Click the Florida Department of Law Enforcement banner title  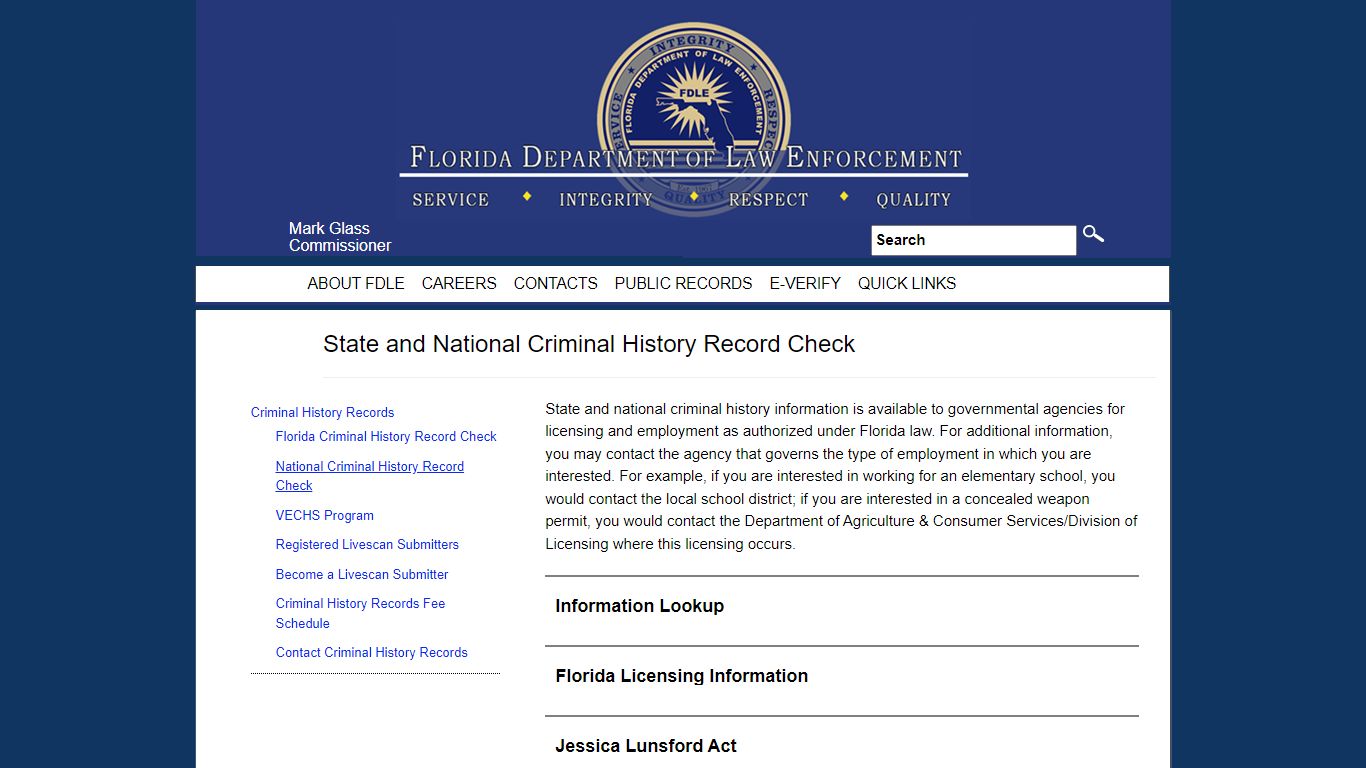click(x=685, y=158)
